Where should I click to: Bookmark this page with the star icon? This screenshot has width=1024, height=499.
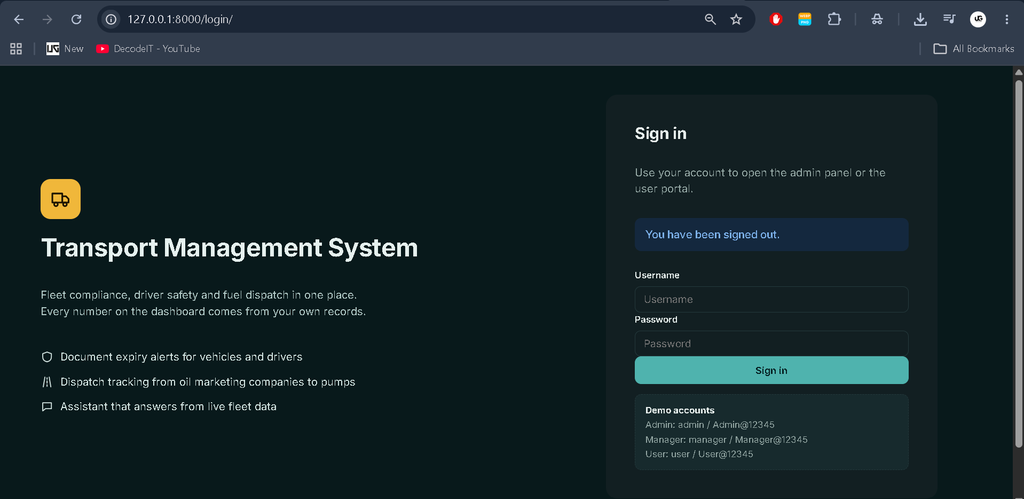tap(736, 20)
